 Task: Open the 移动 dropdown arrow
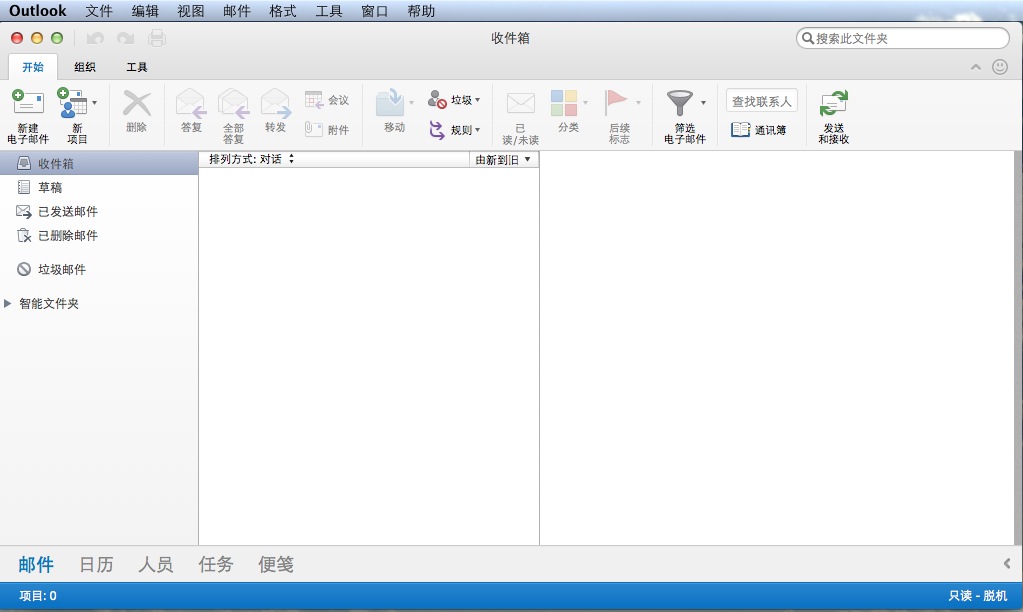(x=411, y=102)
